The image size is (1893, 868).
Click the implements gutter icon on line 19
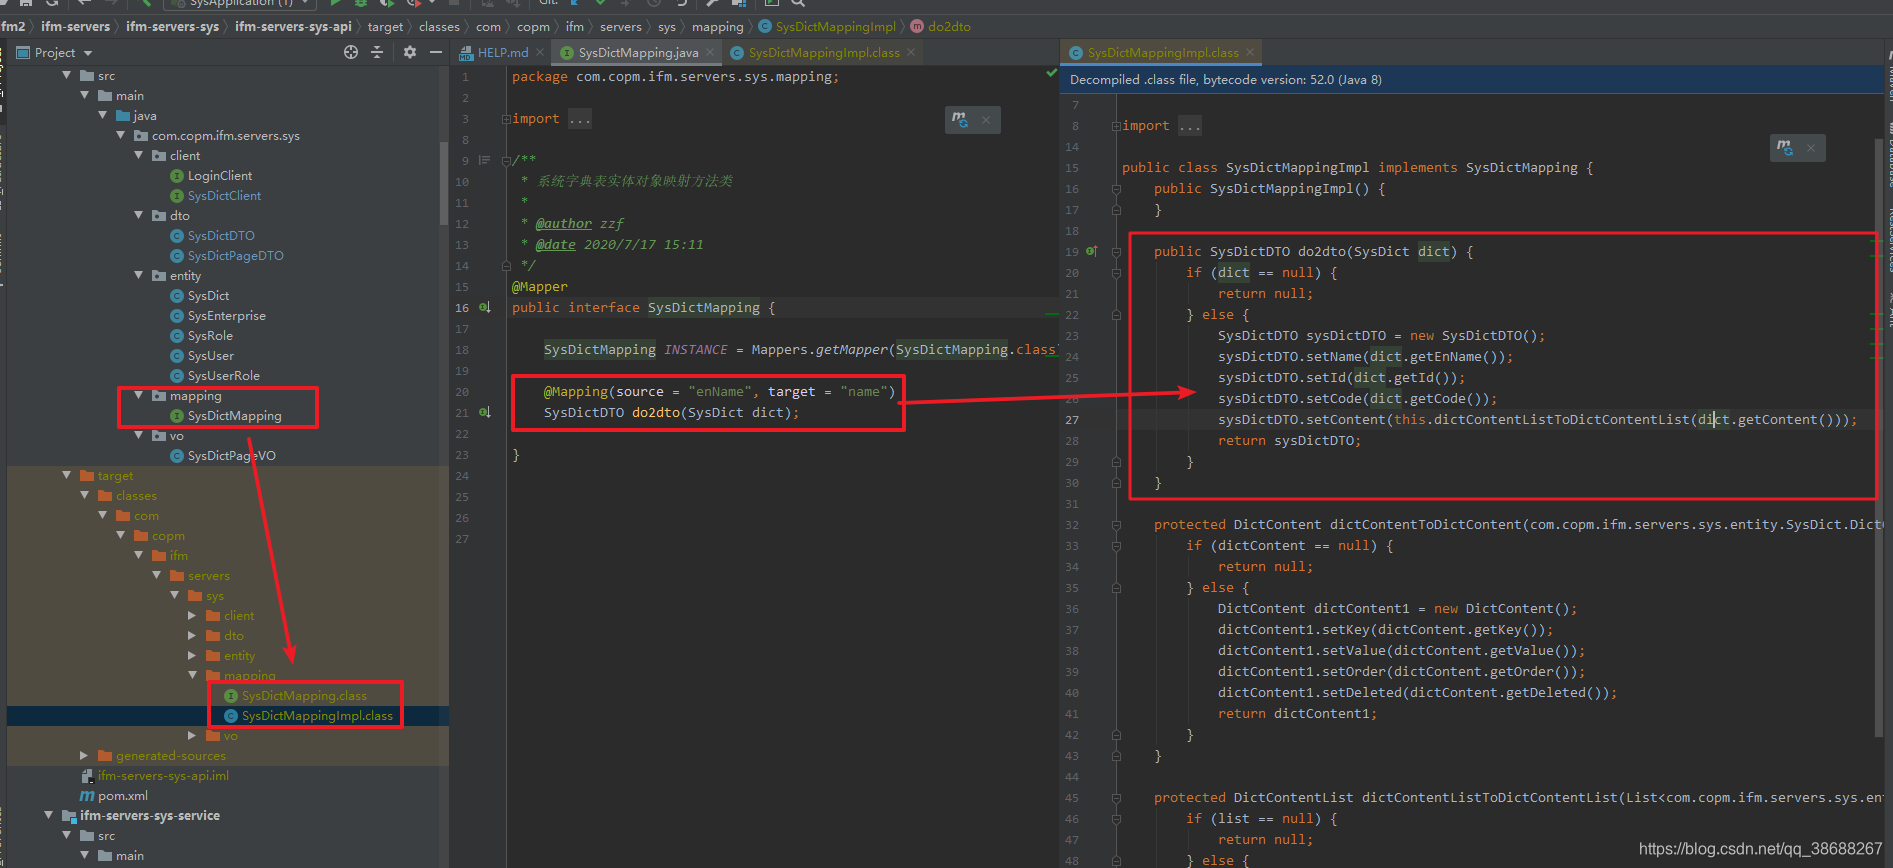click(1092, 252)
